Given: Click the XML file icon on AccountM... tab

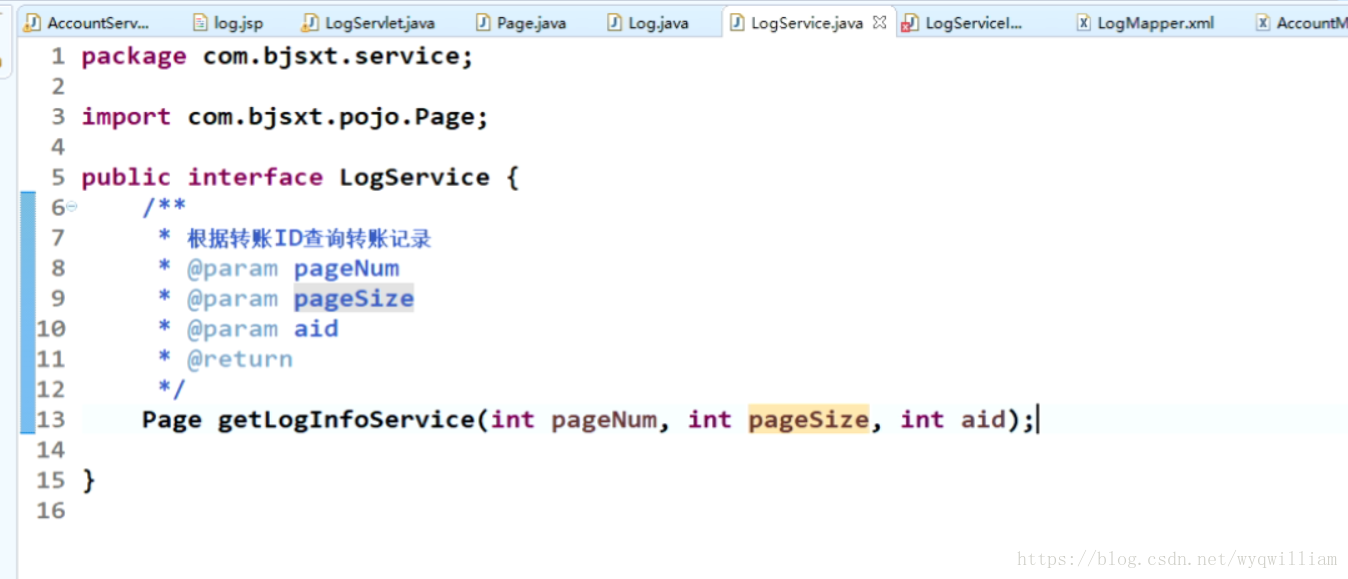Looking at the screenshot, I should [1263, 22].
